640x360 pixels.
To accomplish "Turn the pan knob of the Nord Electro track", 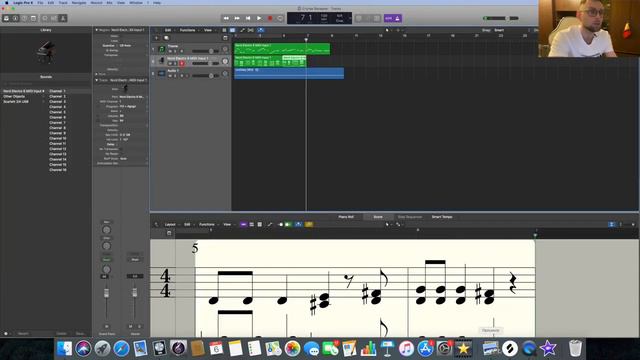I will tap(225, 61).
